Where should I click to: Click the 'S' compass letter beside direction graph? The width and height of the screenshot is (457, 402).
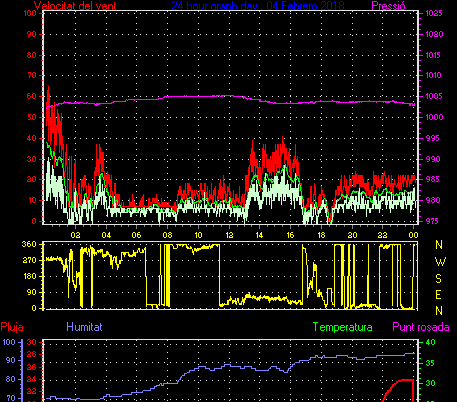439,278
